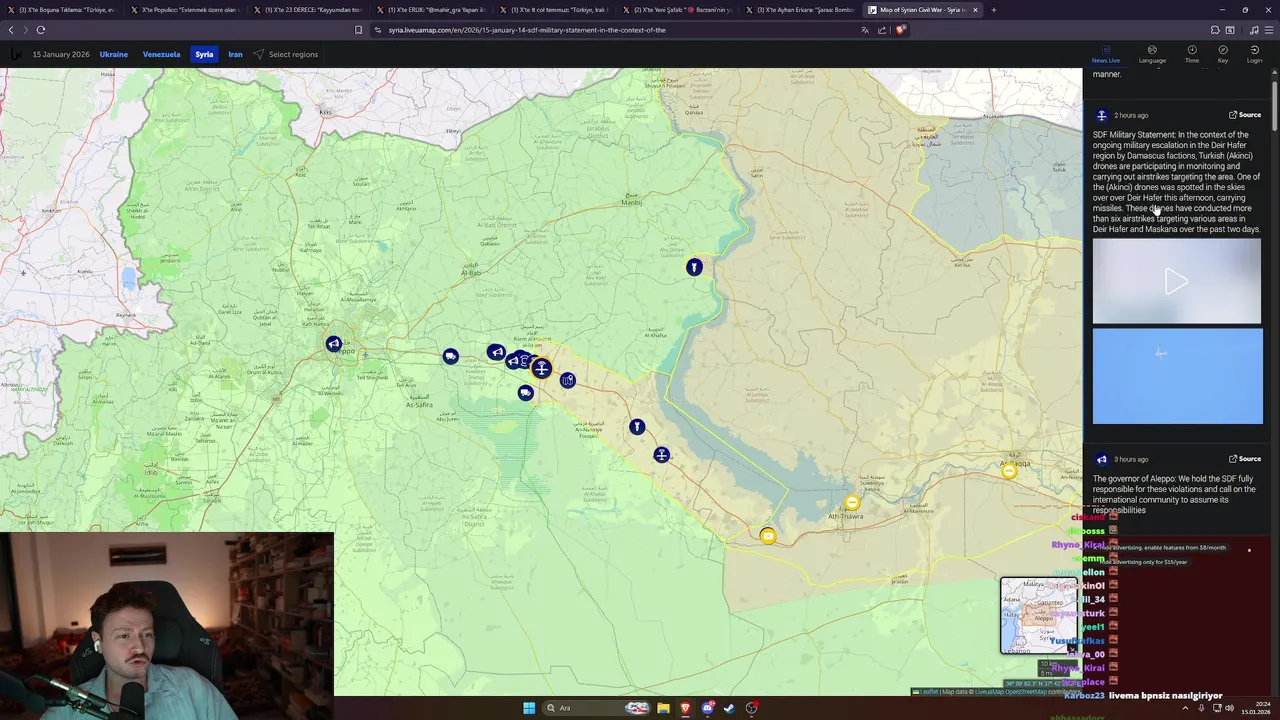Go back with the browser back arrow
The height and width of the screenshot is (720, 1280).
coord(11,30)
